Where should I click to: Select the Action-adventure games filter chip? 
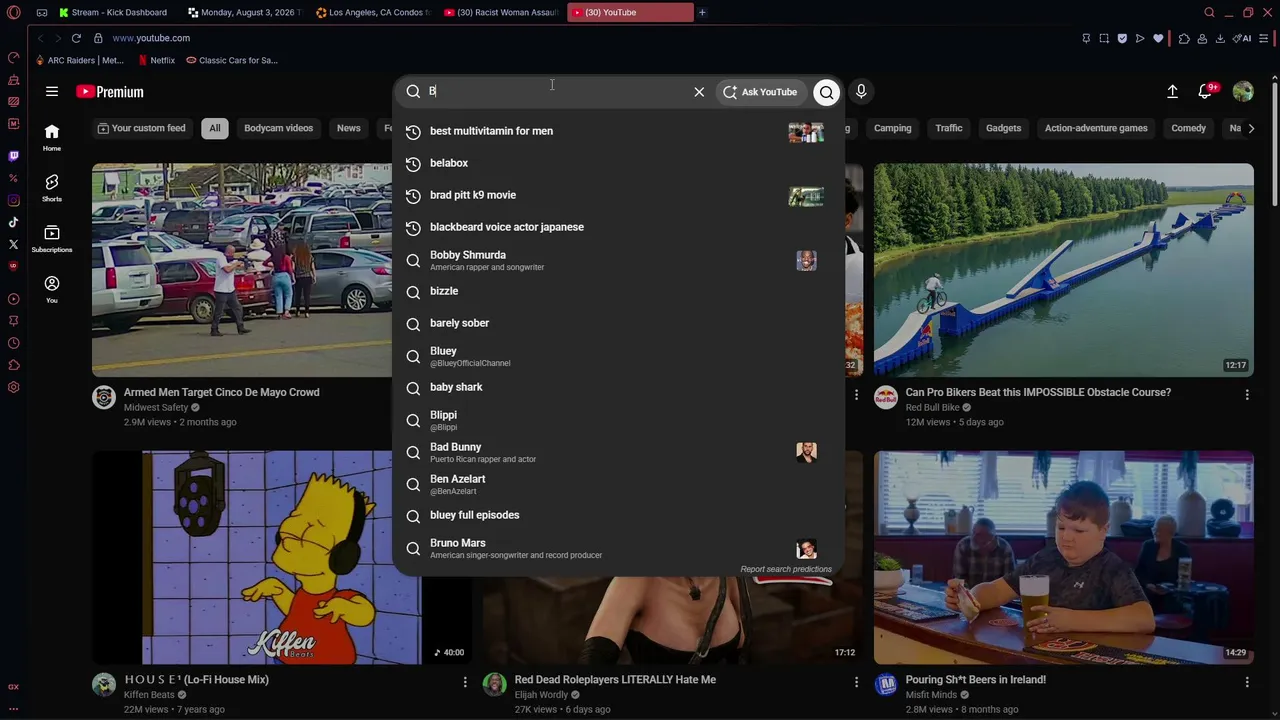click(1096, 128)
